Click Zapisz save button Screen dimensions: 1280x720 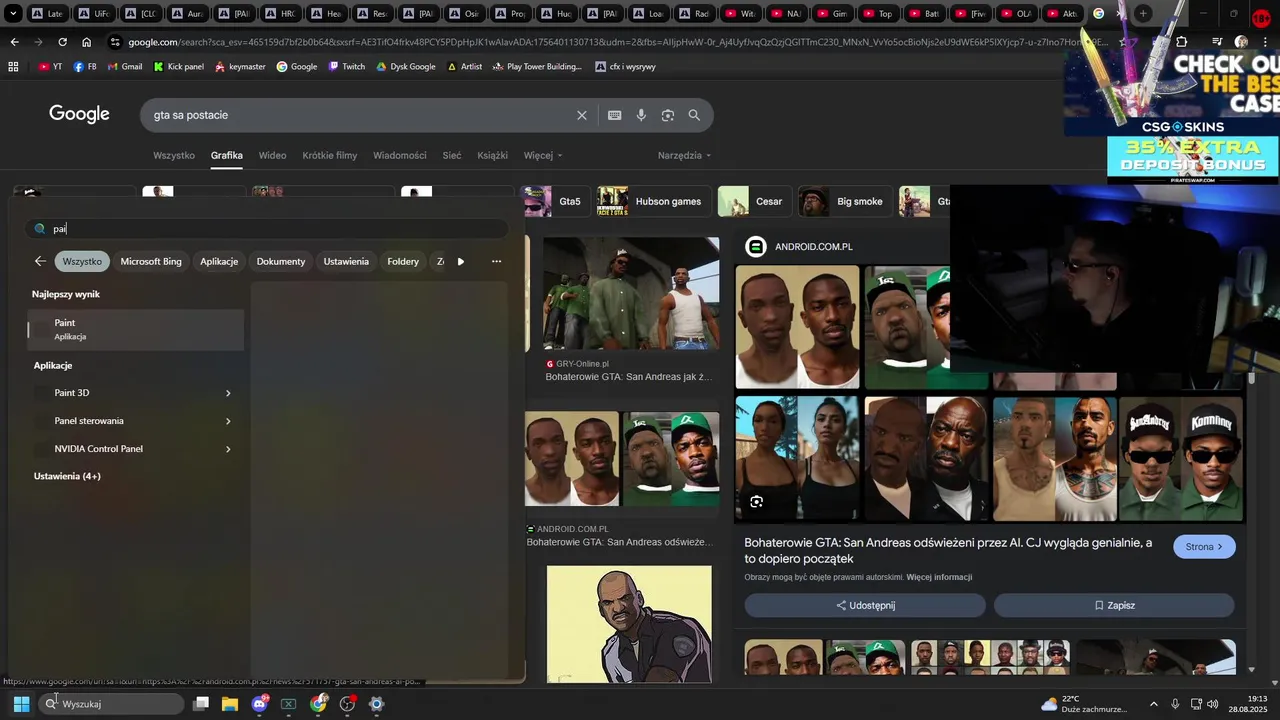(1114, 605)
